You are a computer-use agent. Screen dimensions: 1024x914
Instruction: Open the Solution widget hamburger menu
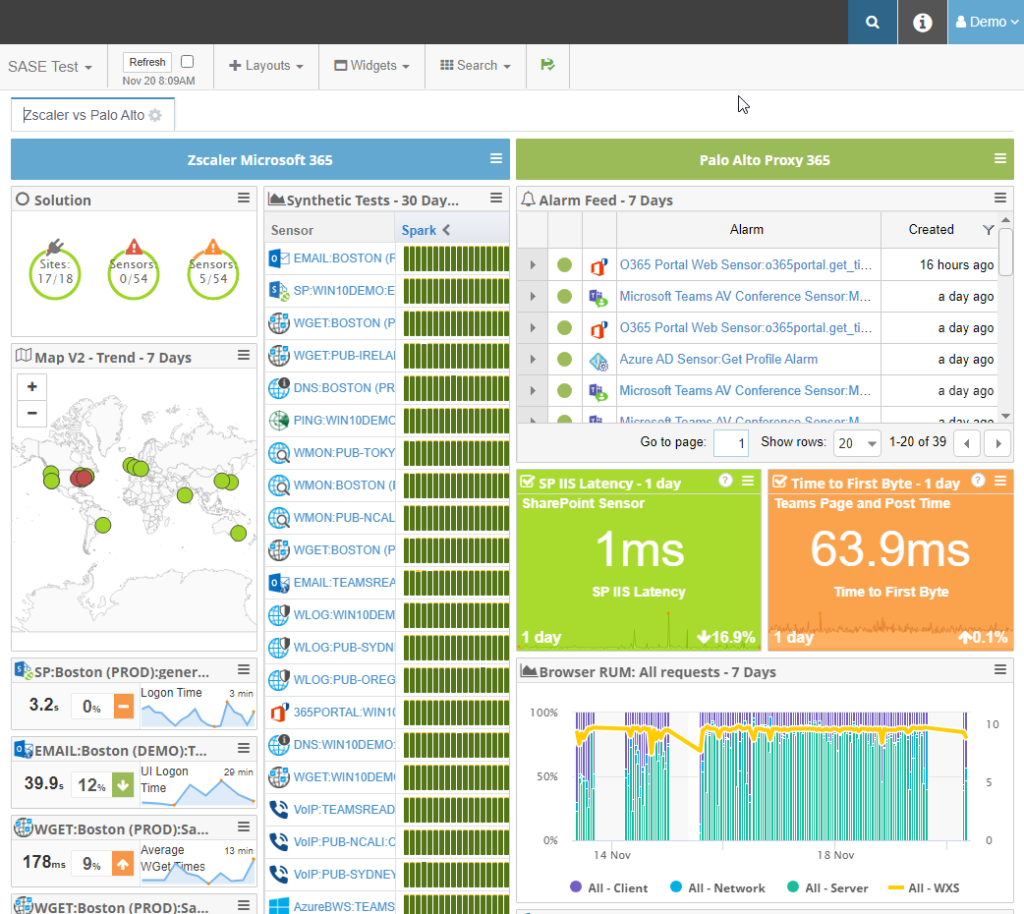coord(244,199)
